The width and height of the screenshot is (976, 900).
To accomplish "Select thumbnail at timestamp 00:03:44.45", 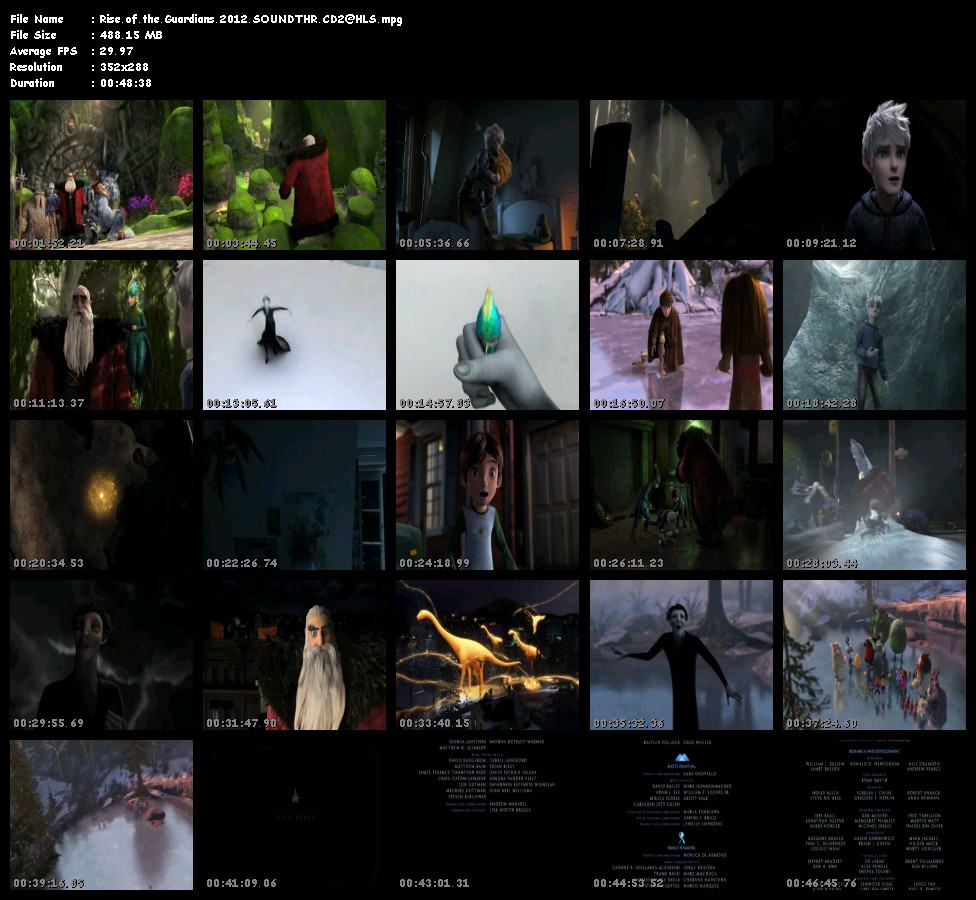I will pos(294,175).
